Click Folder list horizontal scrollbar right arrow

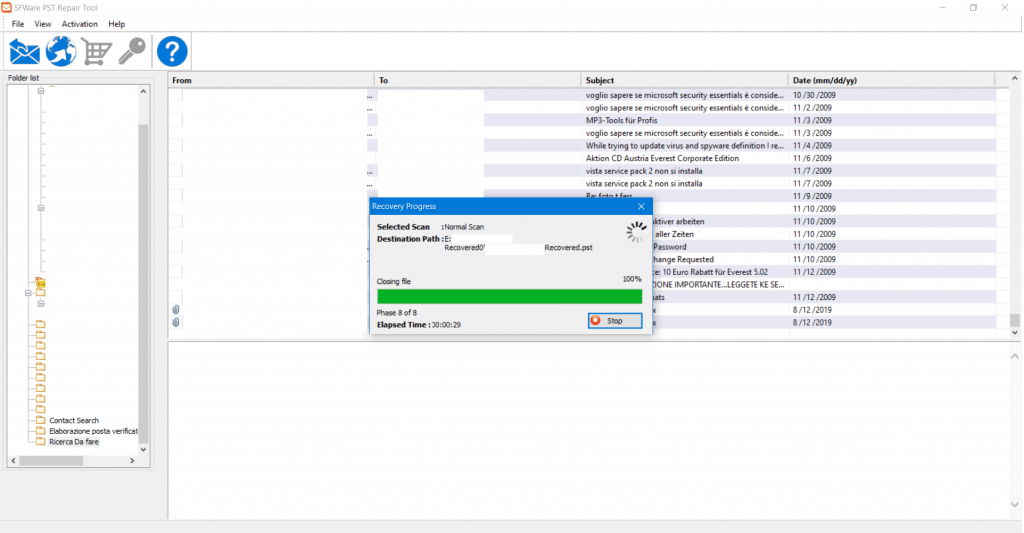click(x=132, y=460)
